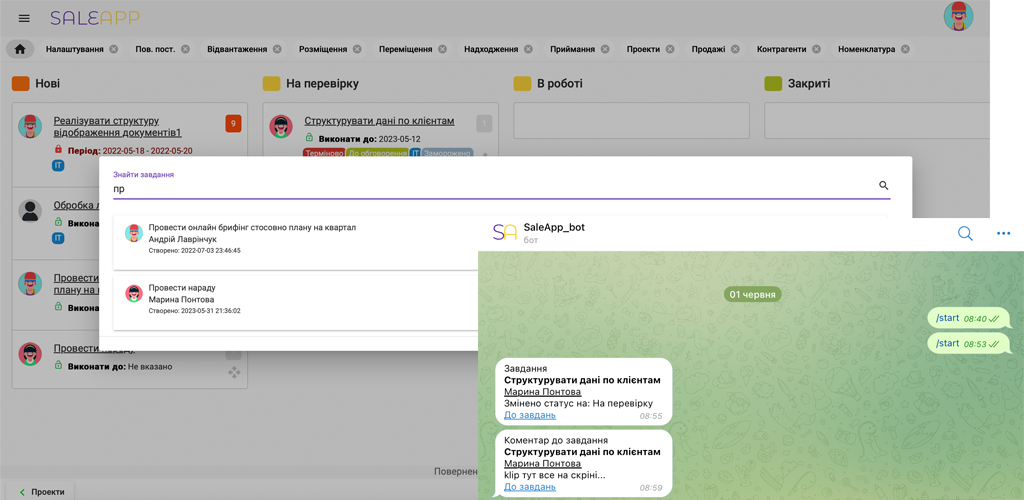Viewport: 1024px width, 500px height.
Task: Close the Розміщення tab
Action: pos(357,49)
